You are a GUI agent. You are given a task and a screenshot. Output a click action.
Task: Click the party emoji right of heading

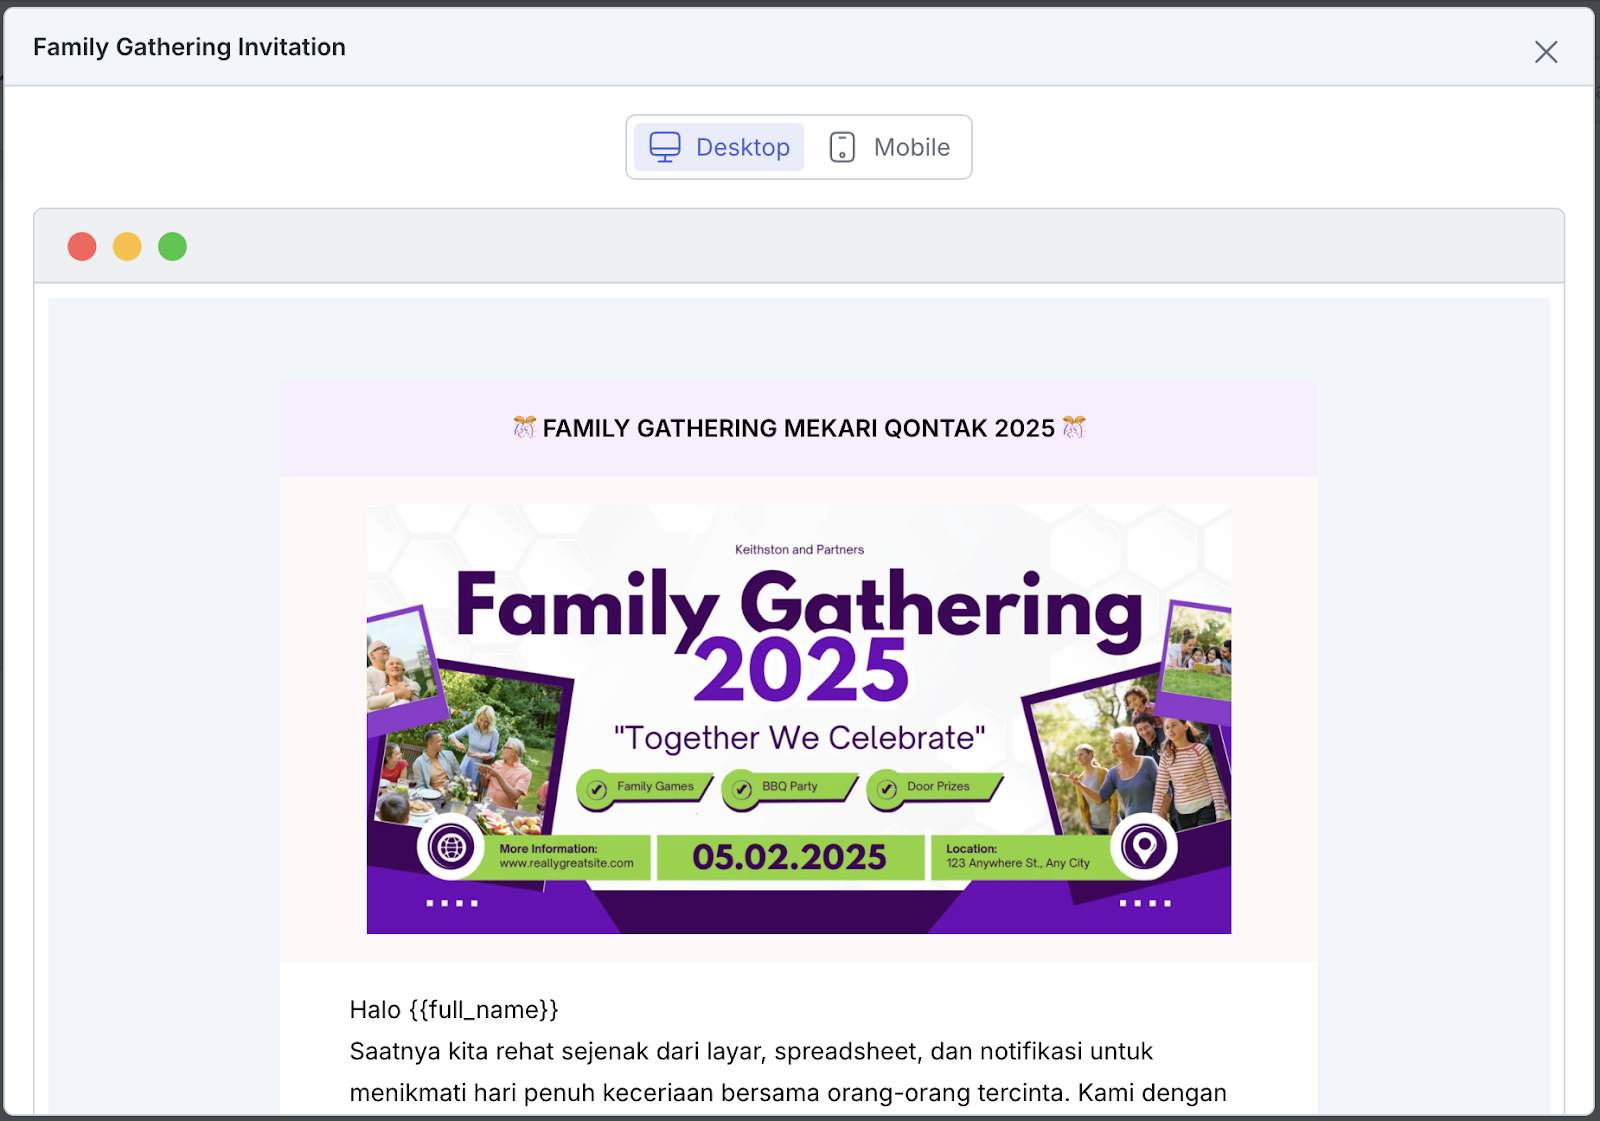click(x=1074, y=428)
